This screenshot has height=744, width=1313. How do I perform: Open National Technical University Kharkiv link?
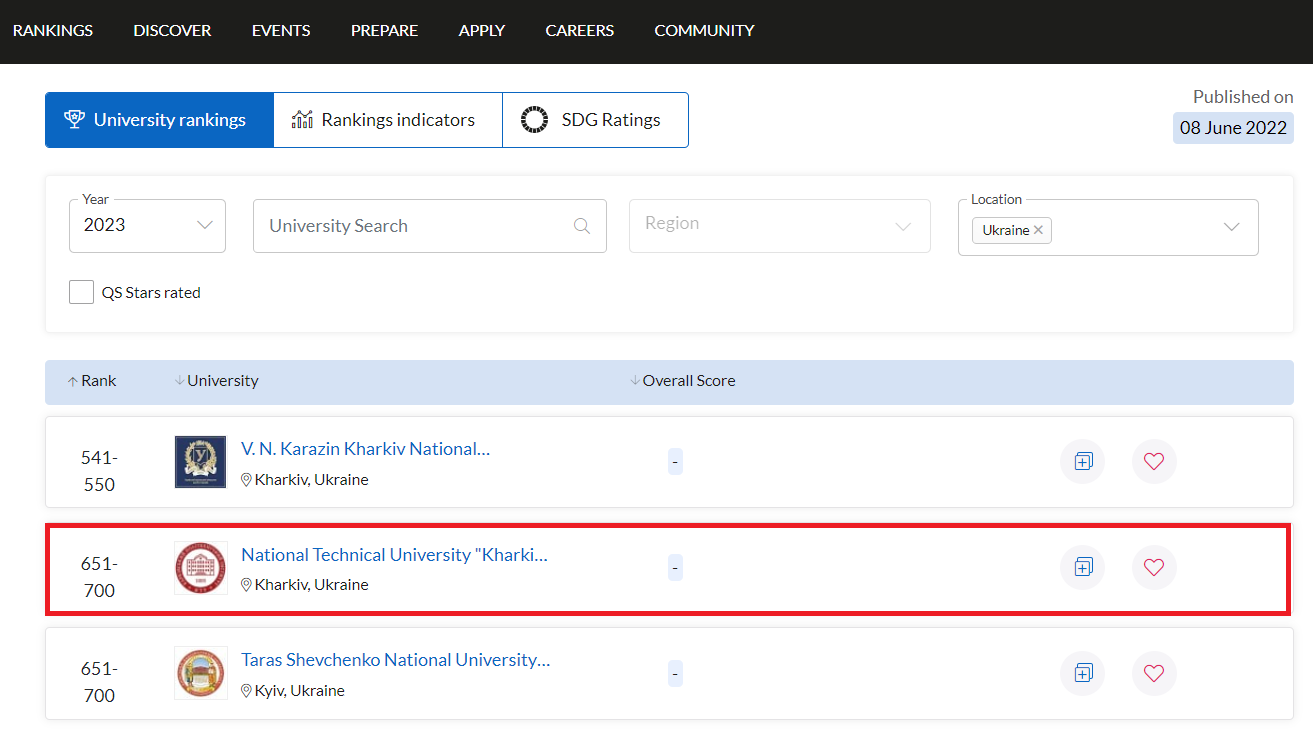pyautogui.click(x=395, y=554)
